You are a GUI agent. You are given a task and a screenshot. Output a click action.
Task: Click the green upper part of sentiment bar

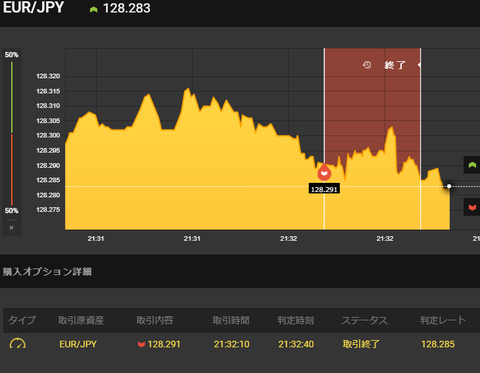coord(12,97)
